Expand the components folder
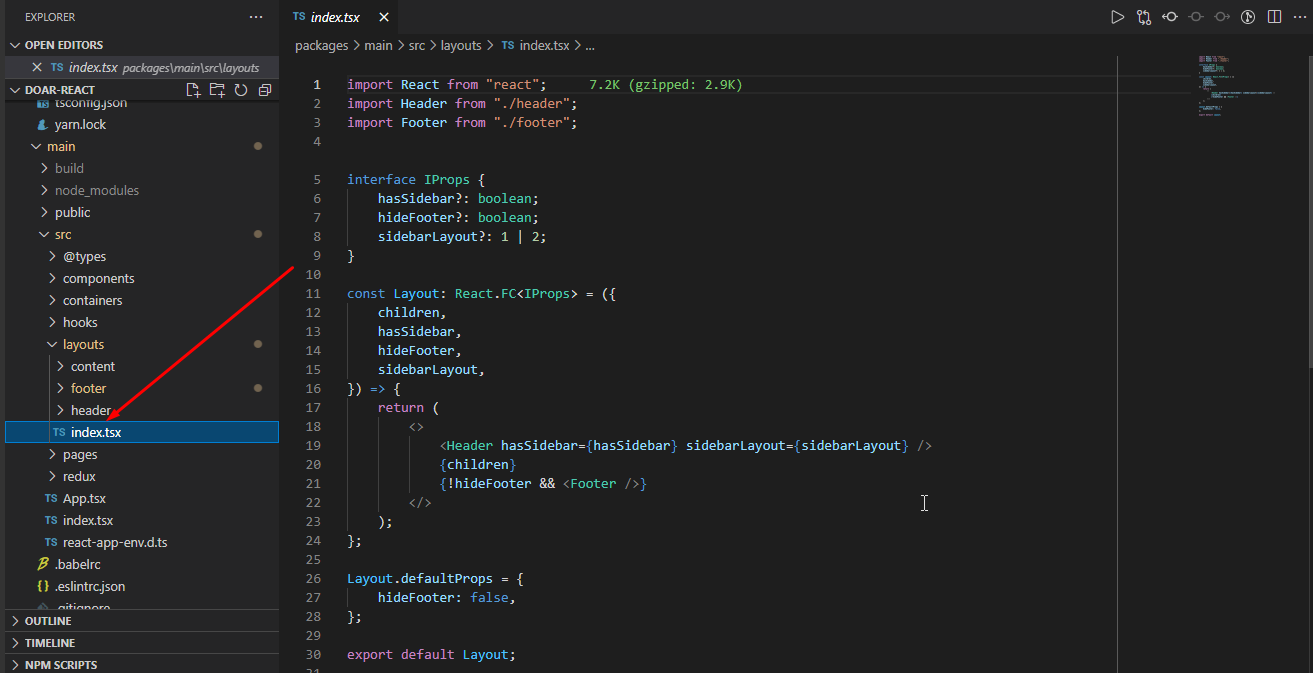 (142, 278)
